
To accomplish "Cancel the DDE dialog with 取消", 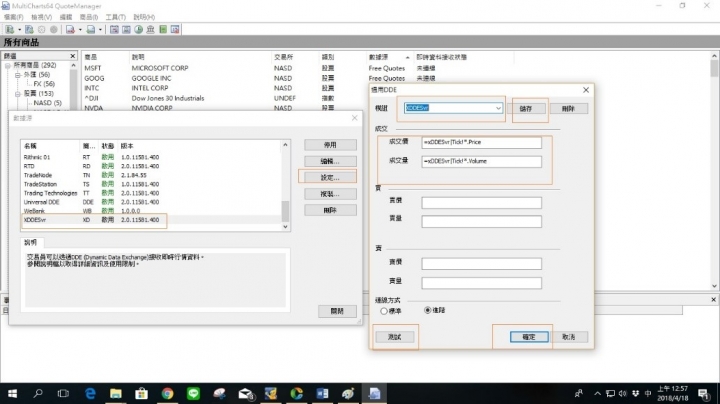I will pyautogui.click(x=568, y=337).
